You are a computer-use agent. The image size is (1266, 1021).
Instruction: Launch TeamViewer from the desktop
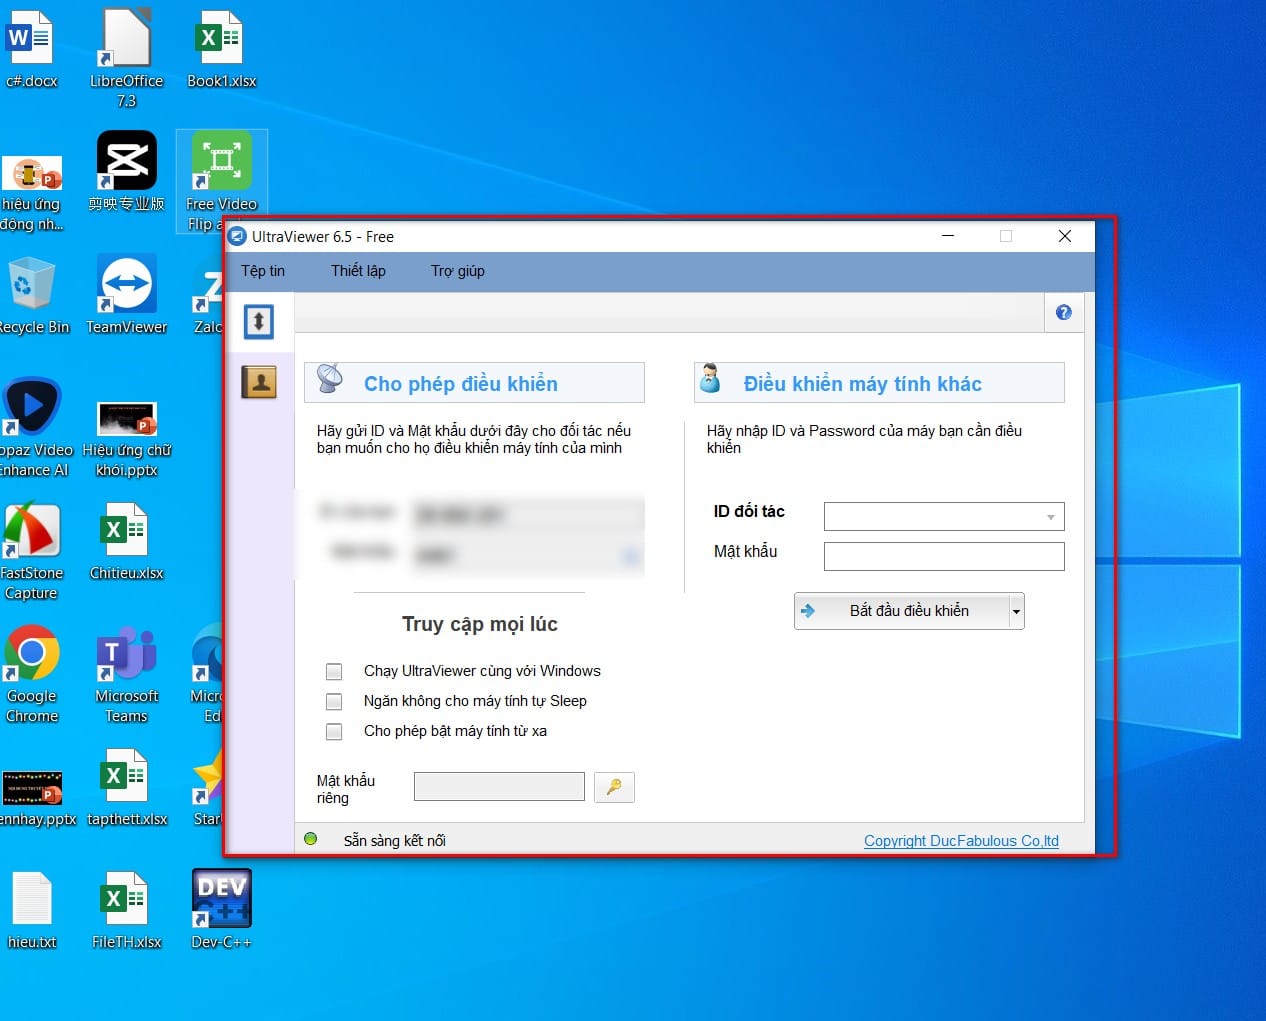click(126, 295)
